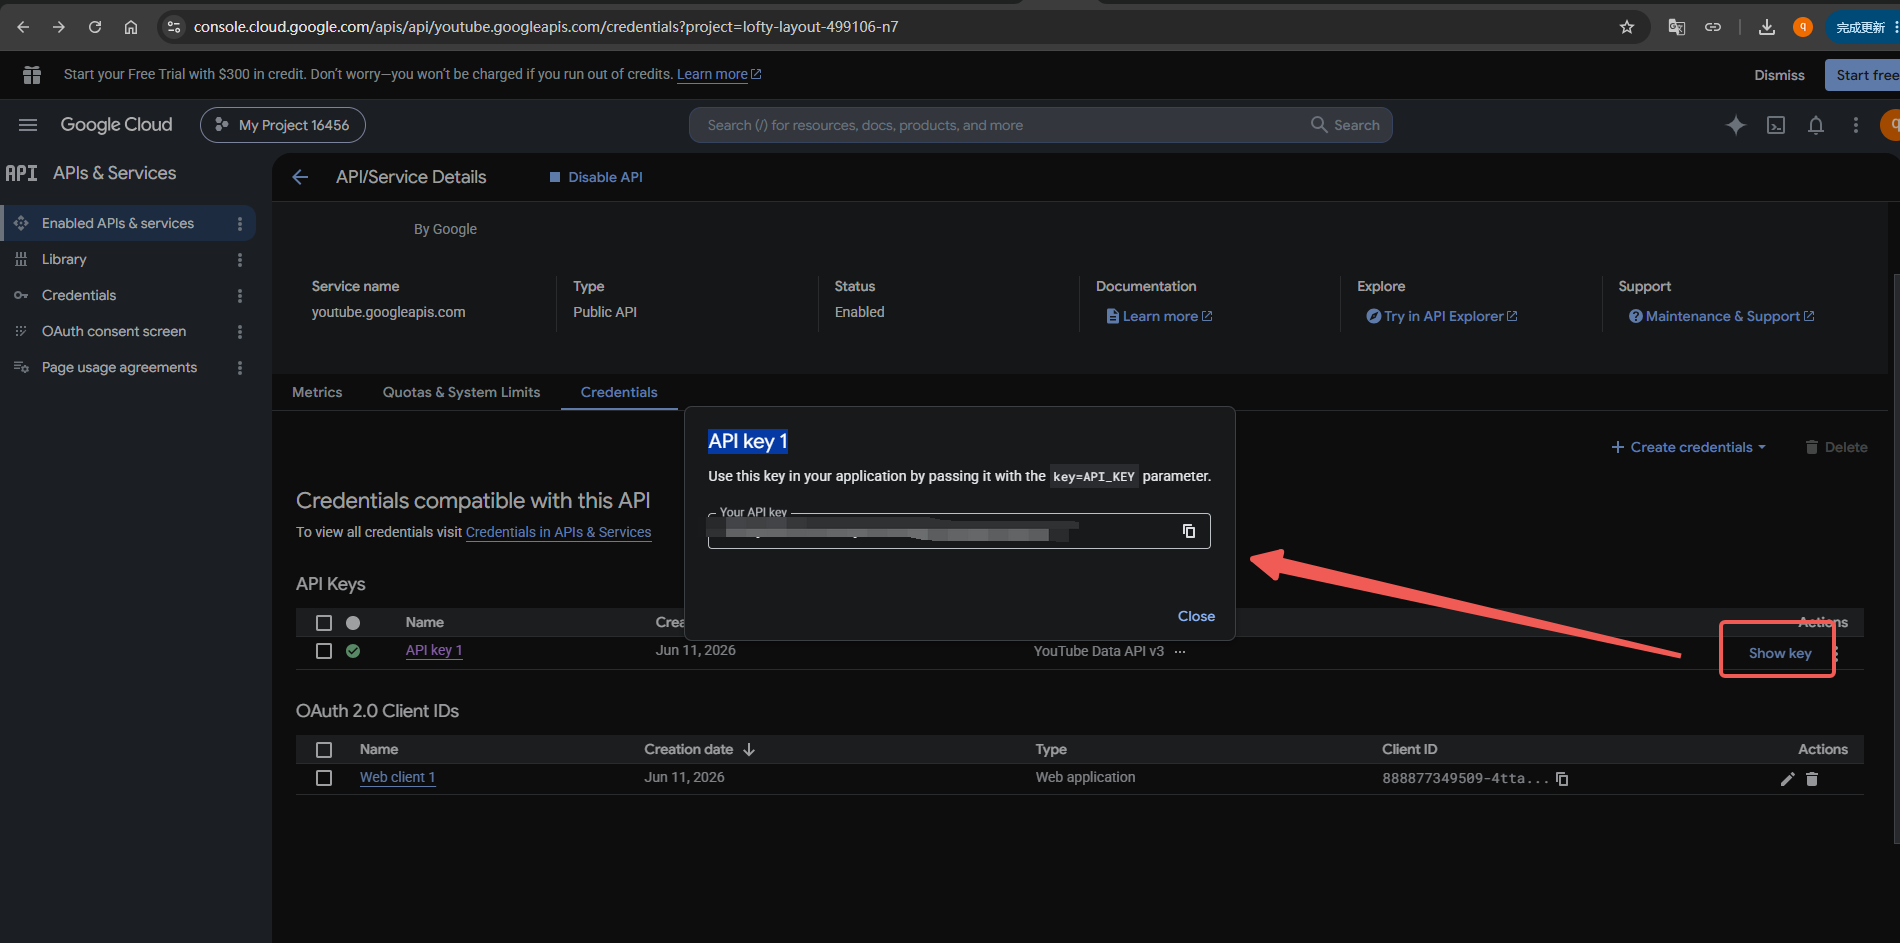The image size is (1900, 943).
Task: Open the My Project 16456 project picker
Action: coord(283,125)
